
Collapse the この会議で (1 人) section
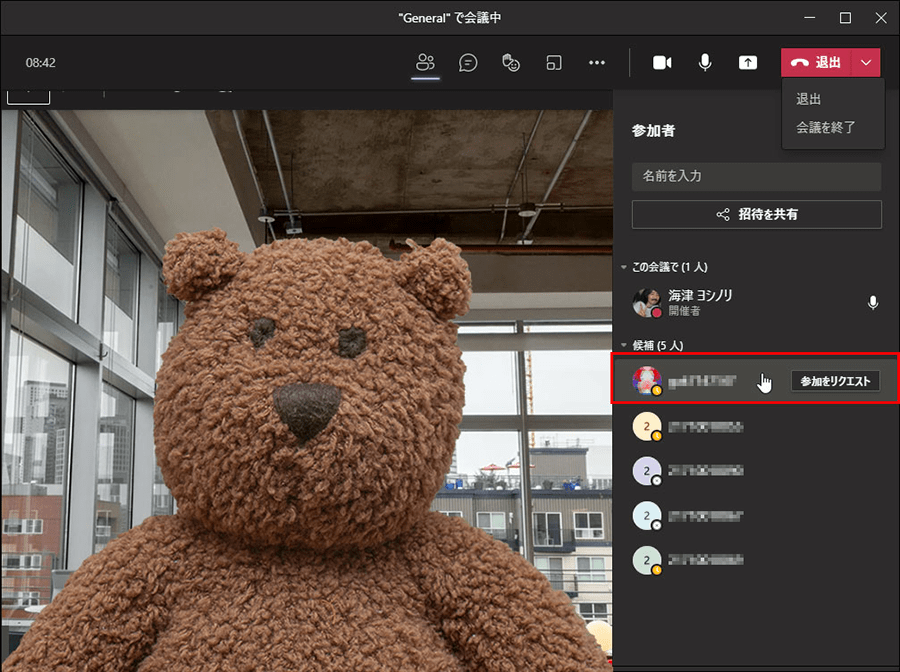pyautogui.click(x=624, y=268)
